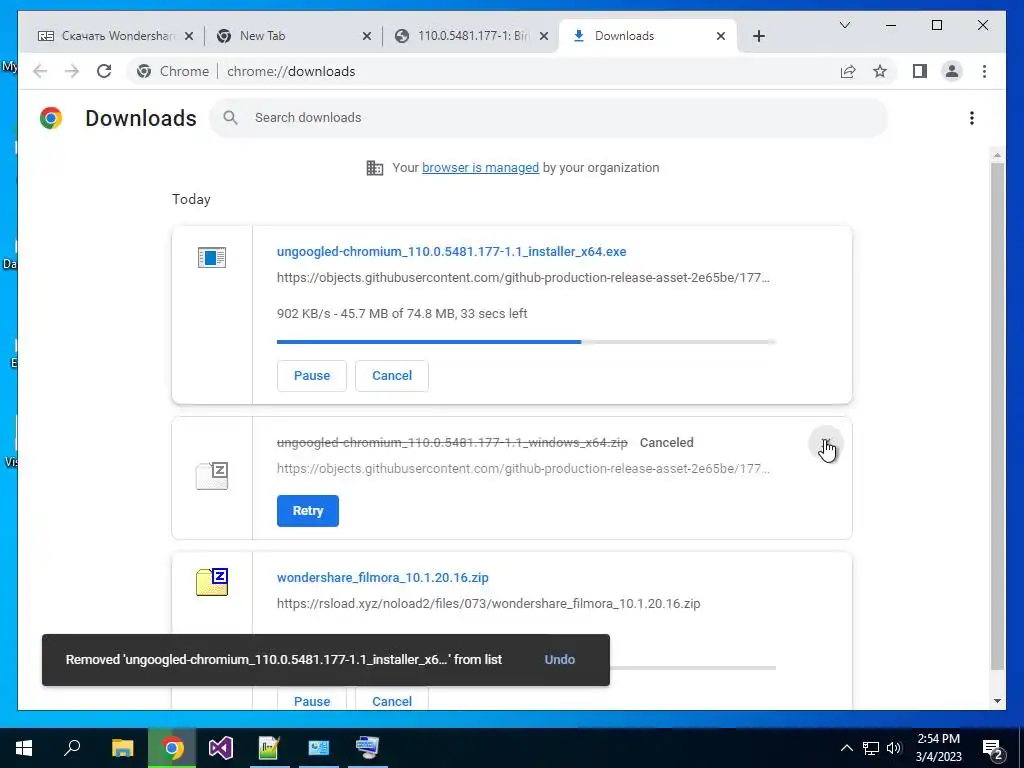
Task: Show hidden system tray icons
Action: pyautogui.click(x=846, y=748)
